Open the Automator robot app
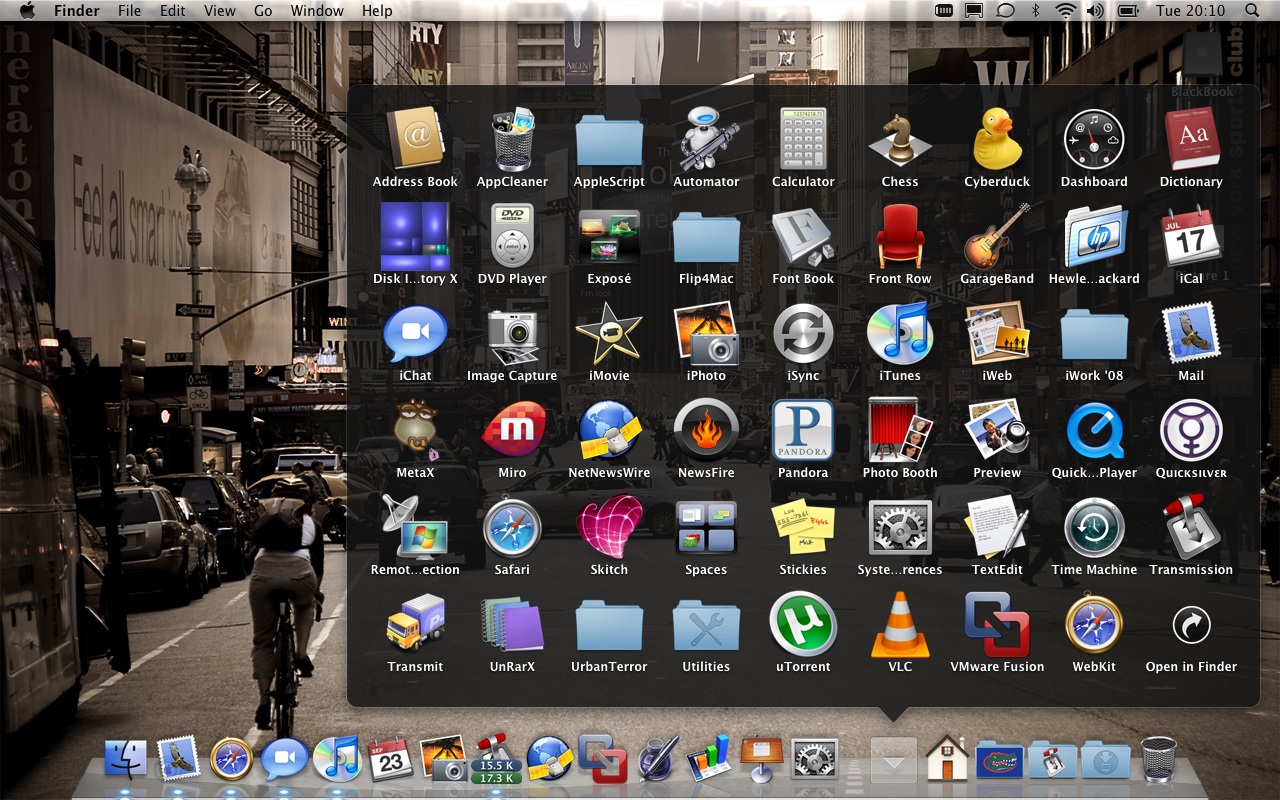Image resolution: width=1280 pixels, height=800 pixels. click(706, 138)
